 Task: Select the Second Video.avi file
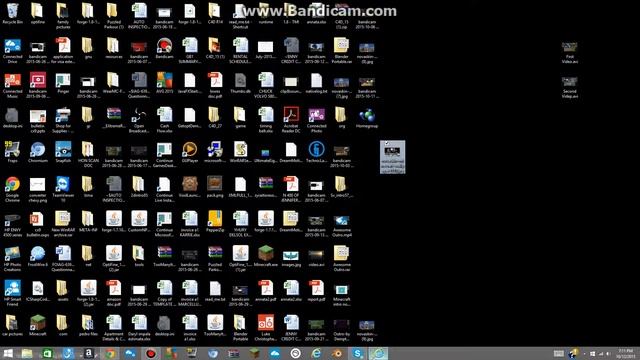(569, 87)
